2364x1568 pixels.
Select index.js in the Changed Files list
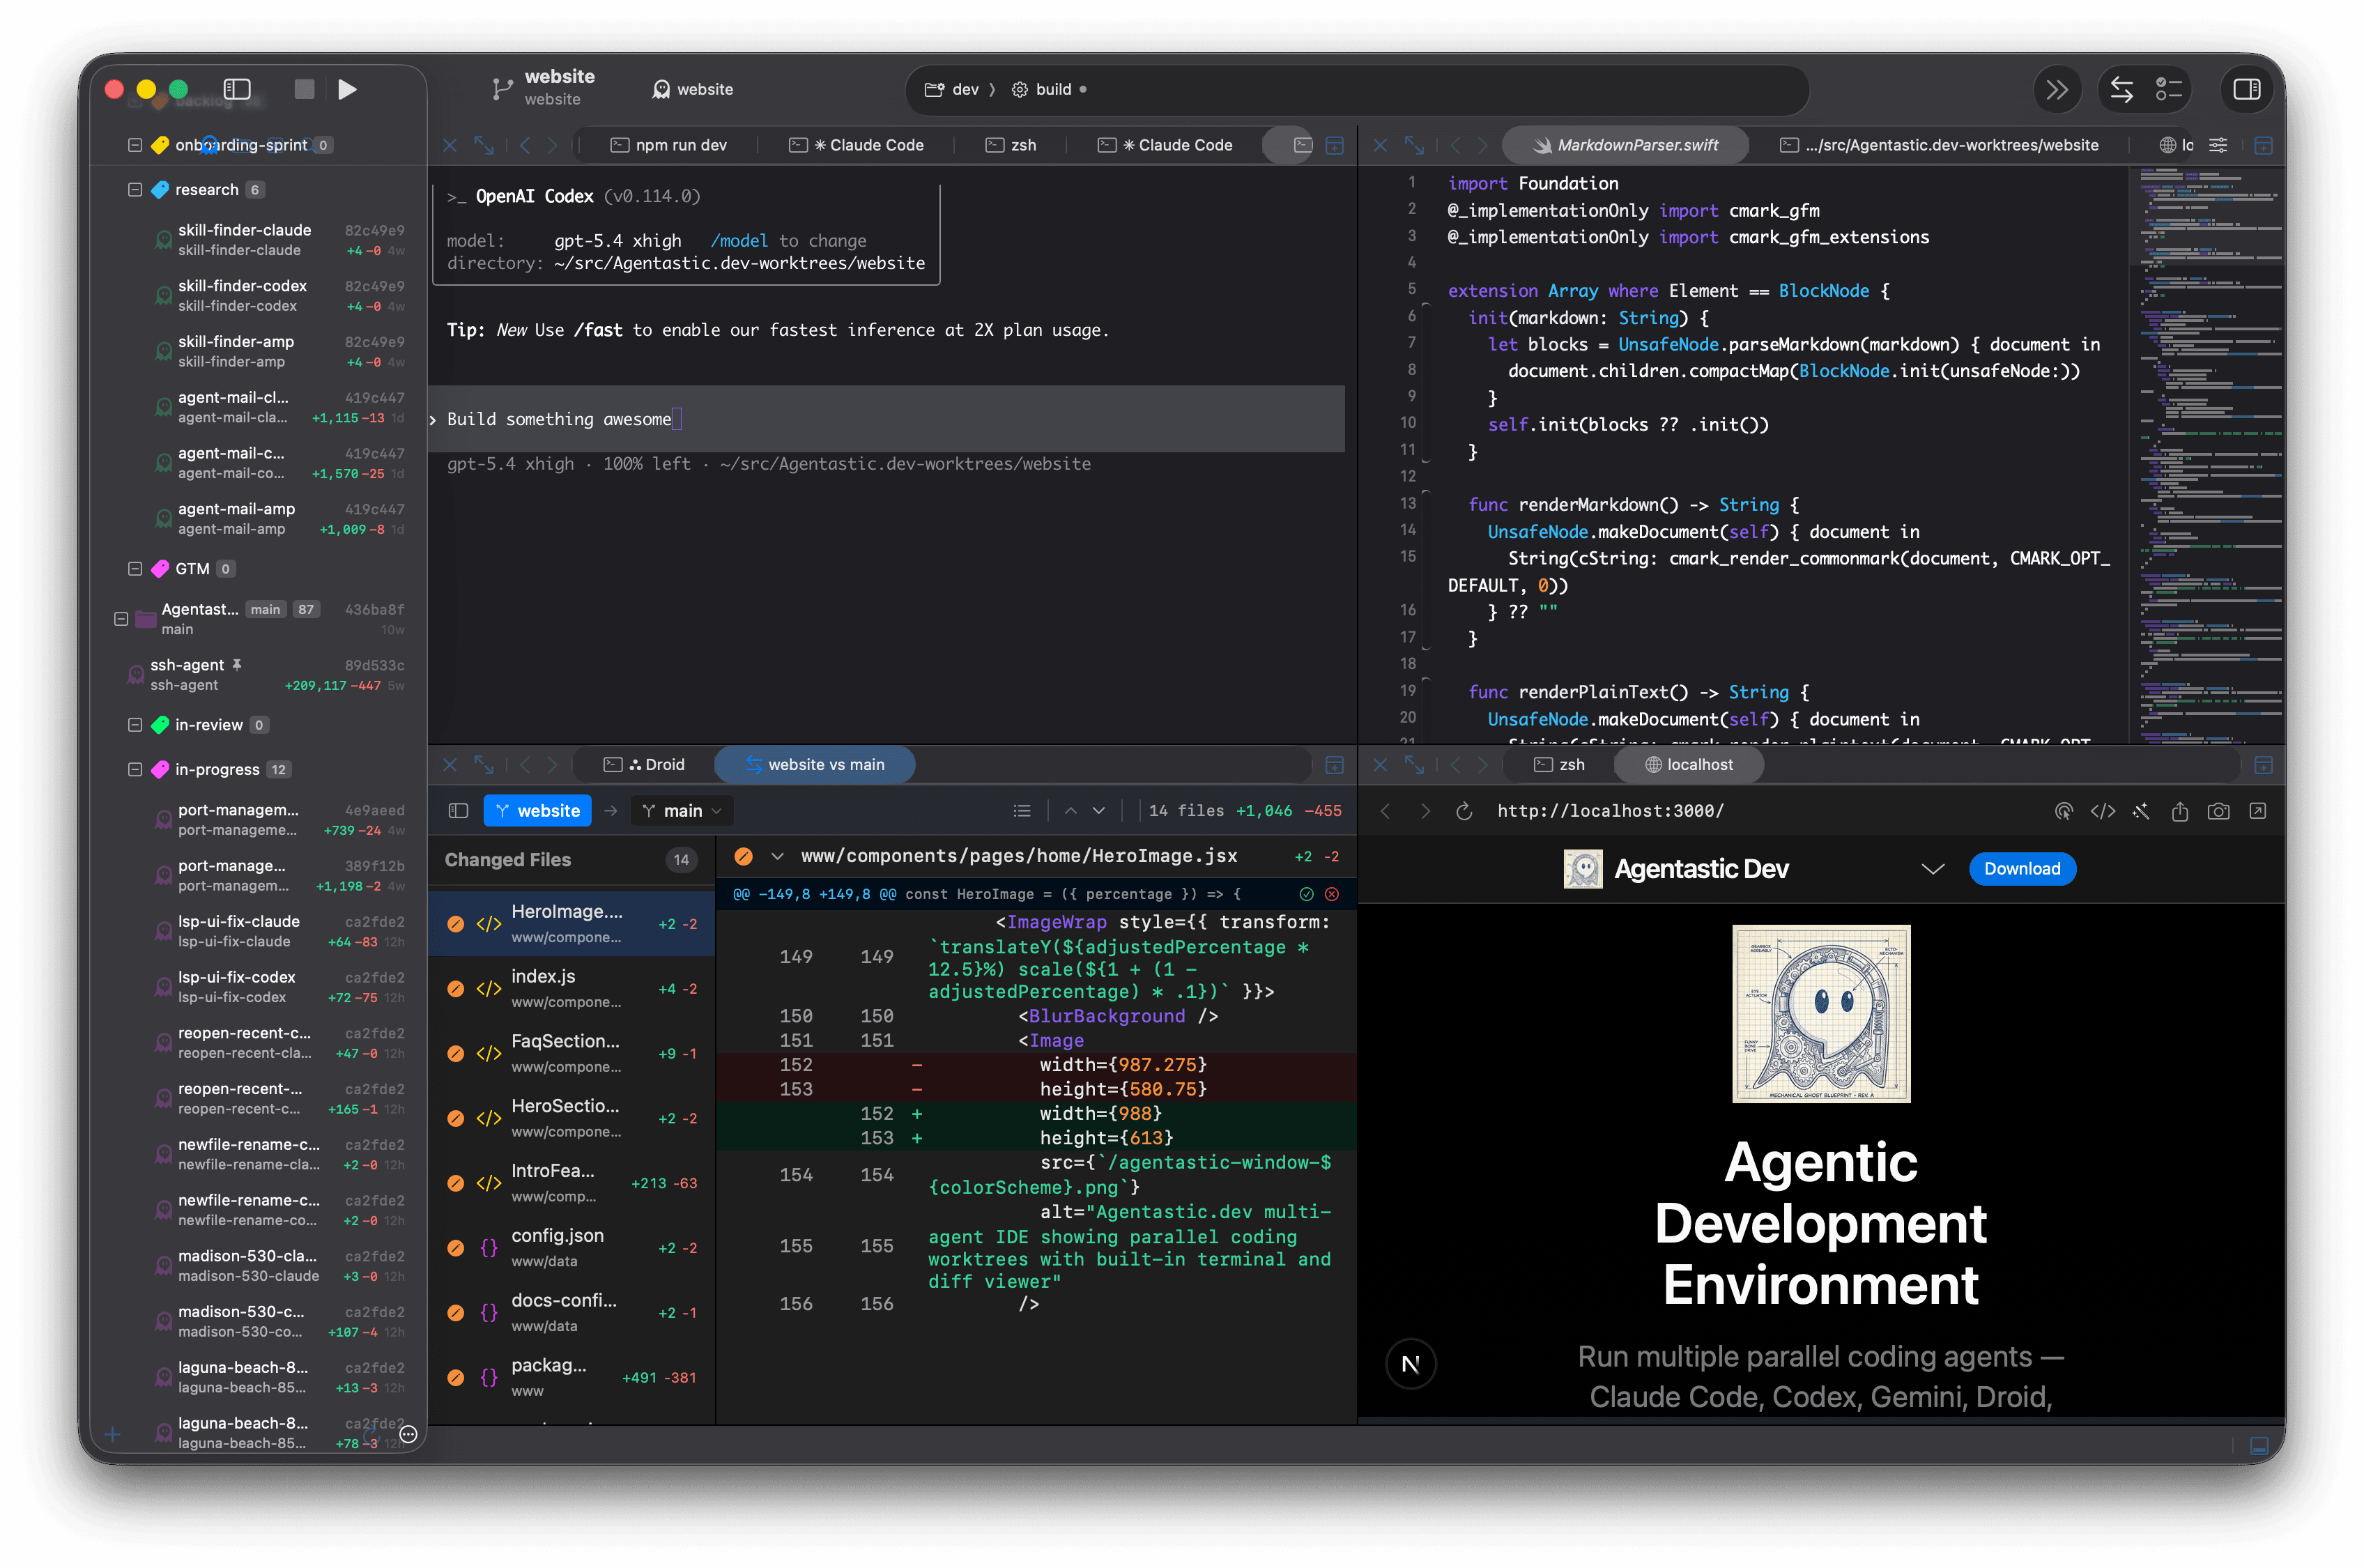[x=572, y=989]
